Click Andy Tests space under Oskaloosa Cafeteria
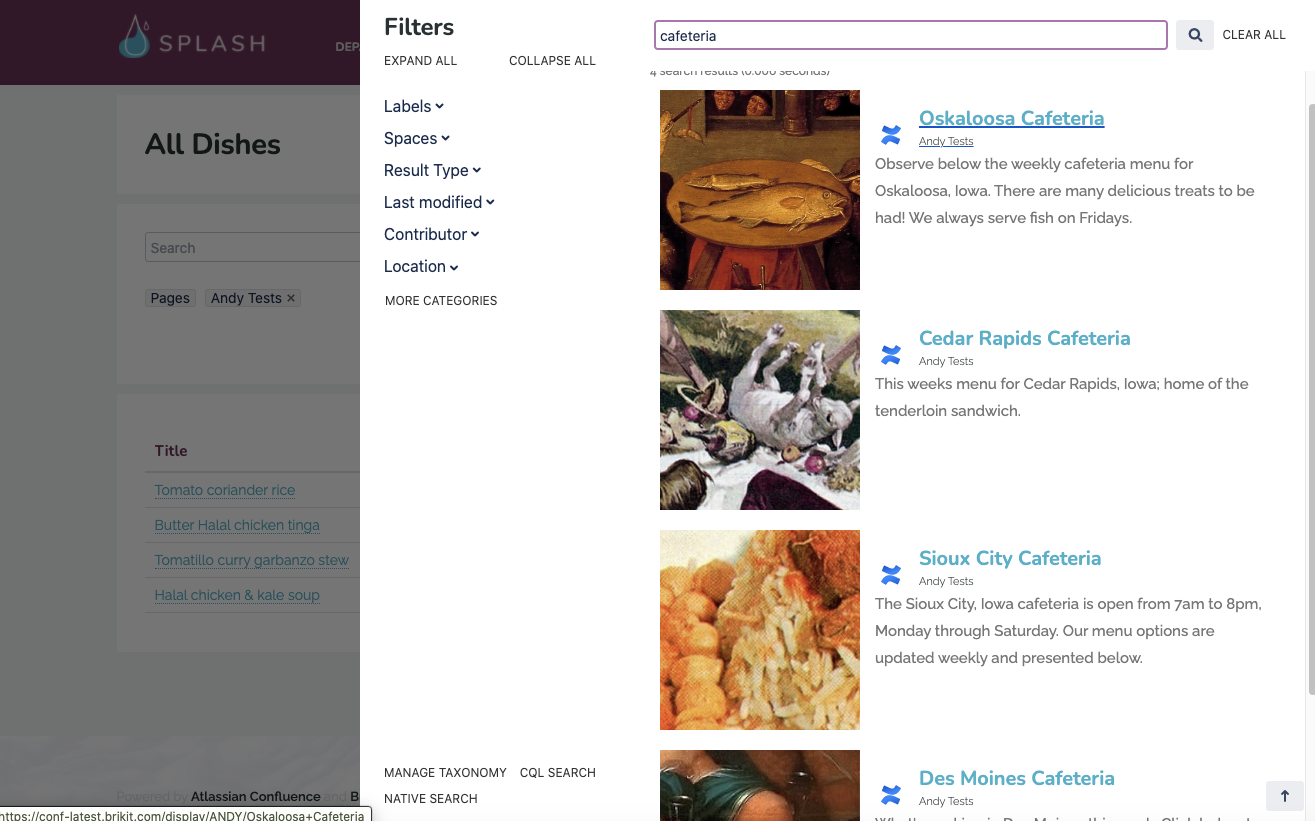1315x821 pixels. coord(946,141)
